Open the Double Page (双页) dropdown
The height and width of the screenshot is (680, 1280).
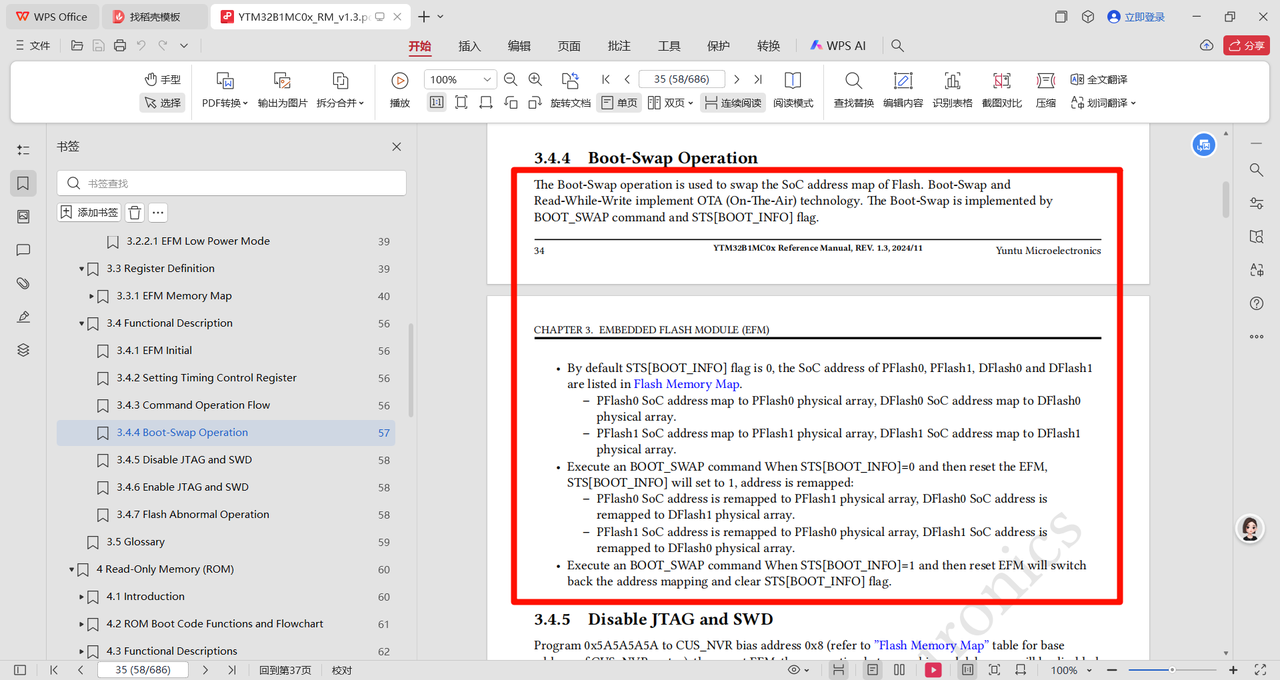click(x=671, y=103)
